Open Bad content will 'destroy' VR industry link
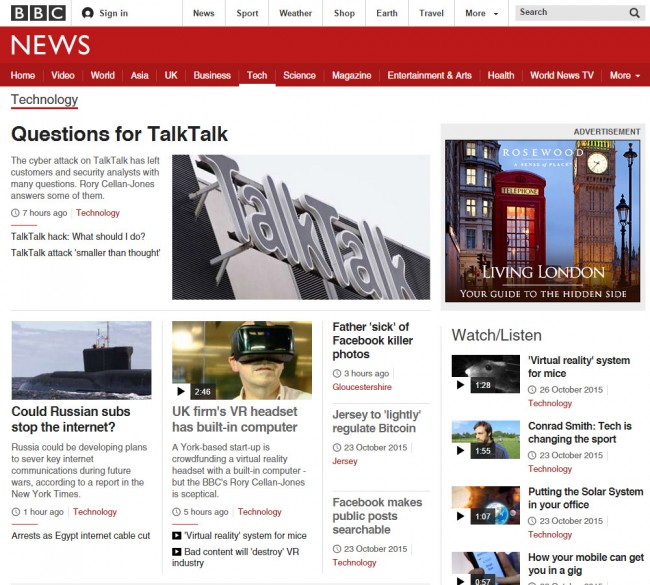The height and width of the screenshot is (585, 650). click(x=235, y=557)
